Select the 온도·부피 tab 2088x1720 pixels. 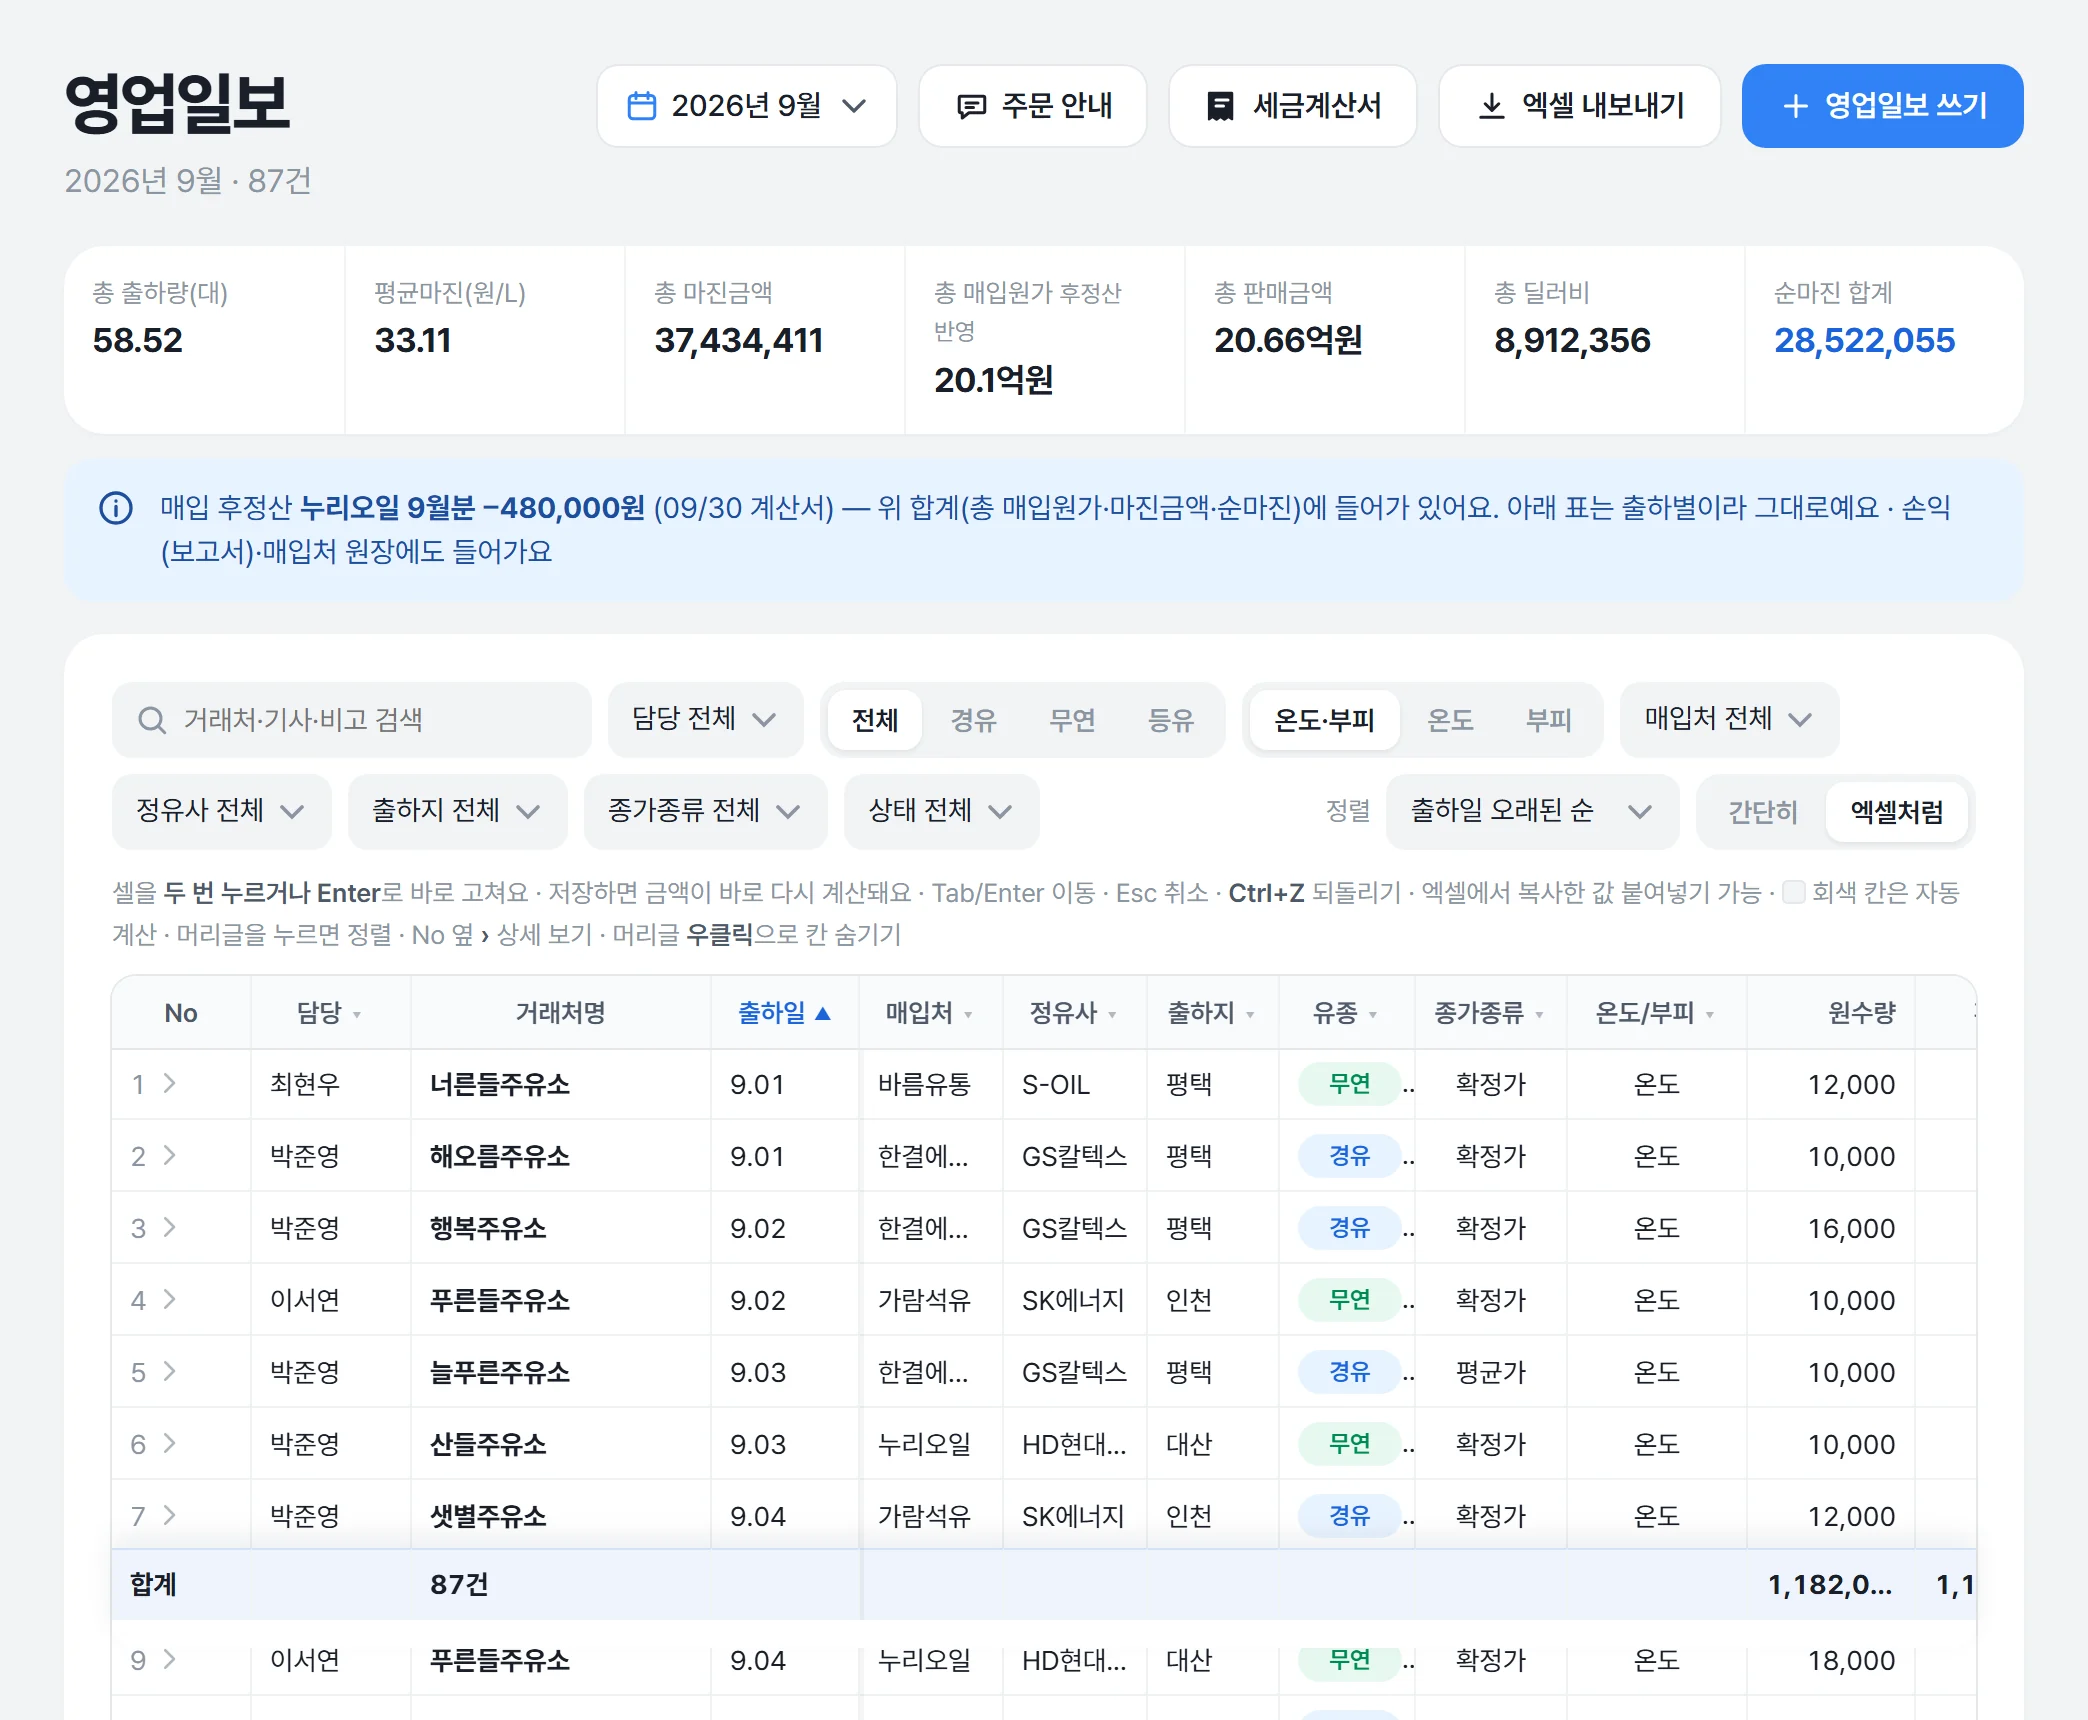tap(1325, 720)
